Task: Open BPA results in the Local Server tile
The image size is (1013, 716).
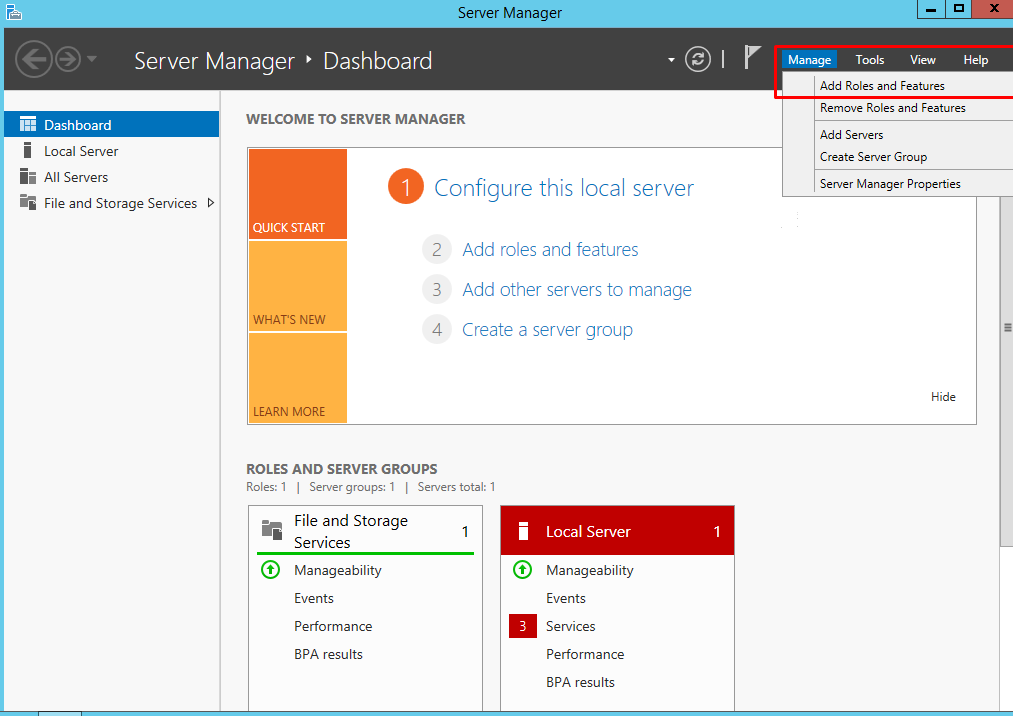Action: (x=580, y=682)
